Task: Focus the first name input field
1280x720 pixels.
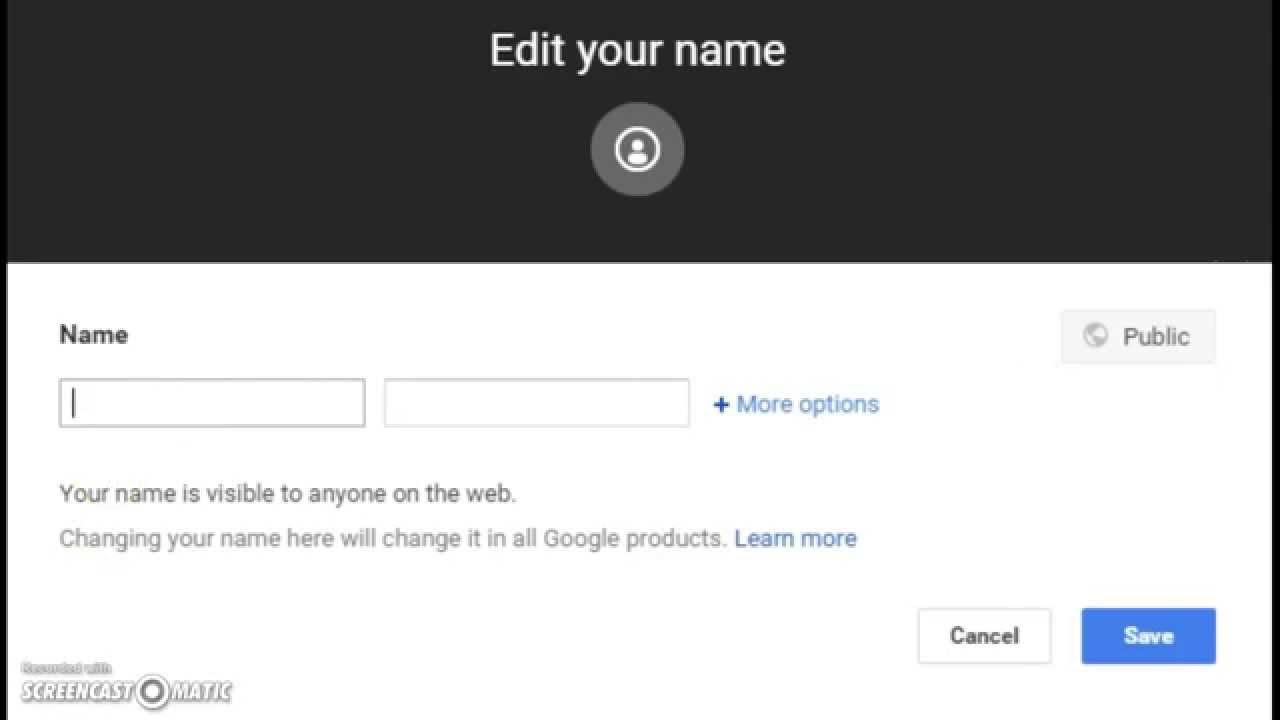Action: click(212, 403)
